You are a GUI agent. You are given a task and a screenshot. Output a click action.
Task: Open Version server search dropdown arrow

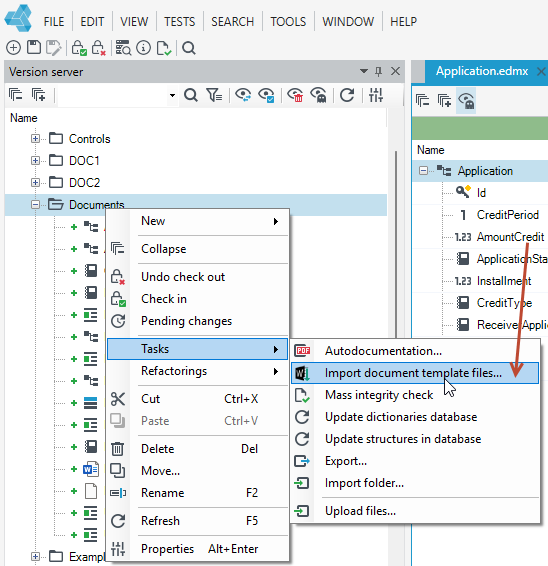(172, 96)
